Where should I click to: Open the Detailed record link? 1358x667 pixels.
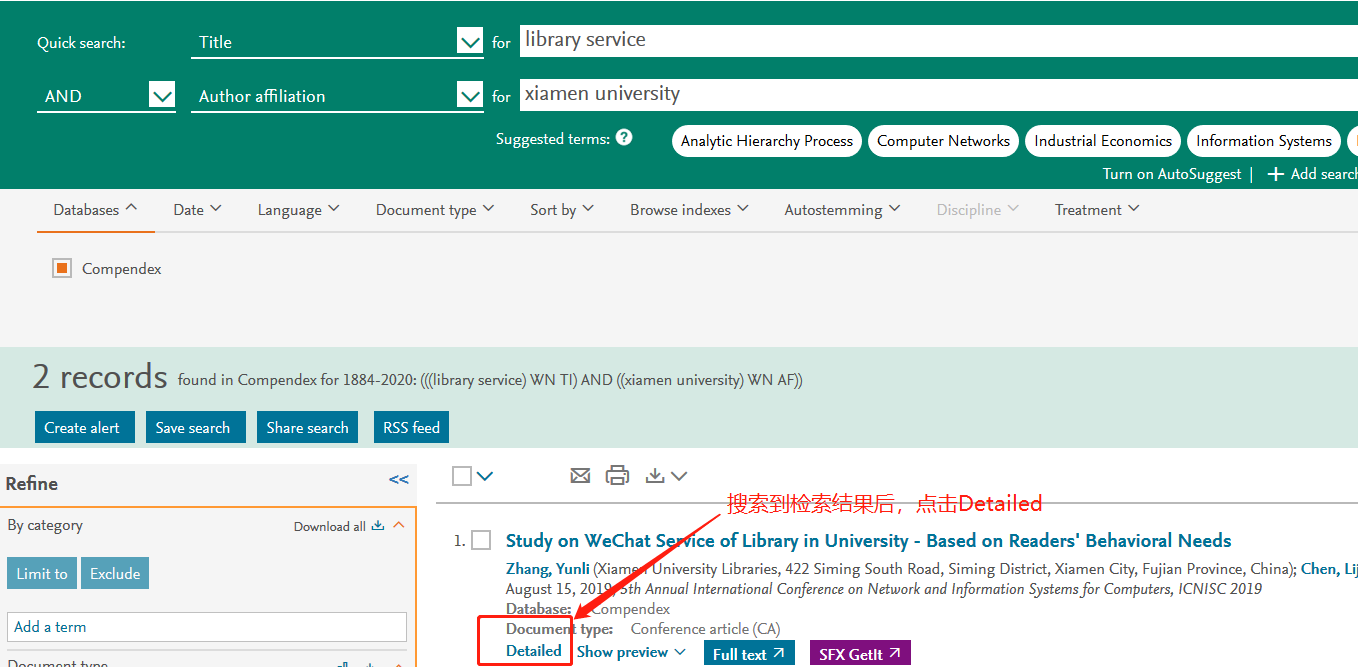click(533, 651)
